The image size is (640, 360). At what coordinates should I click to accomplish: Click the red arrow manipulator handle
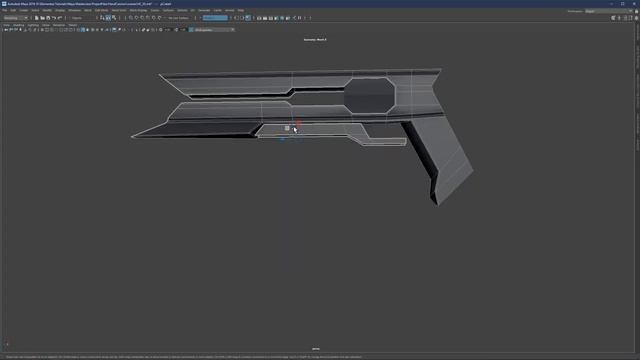tap(298, 124)
